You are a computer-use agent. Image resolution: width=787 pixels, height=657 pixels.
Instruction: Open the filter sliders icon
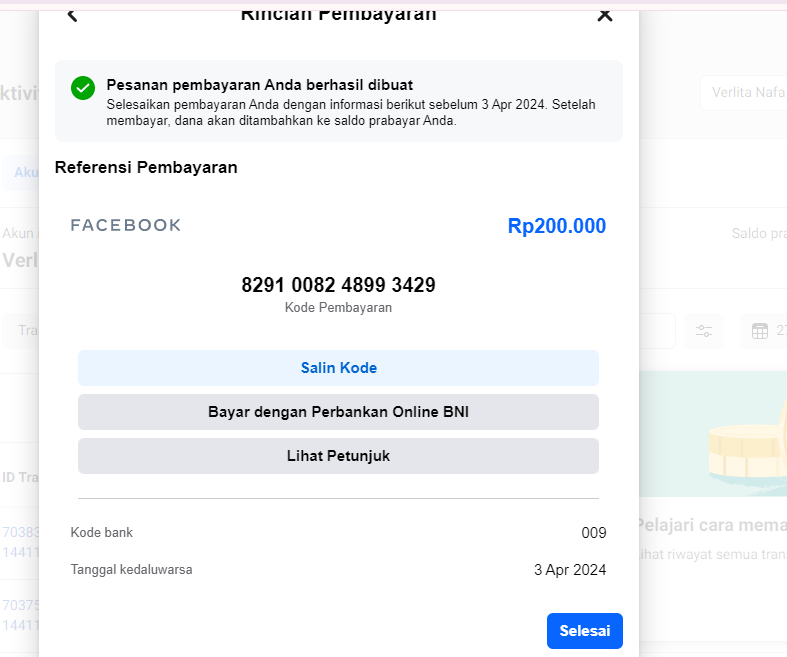(704, 331)
